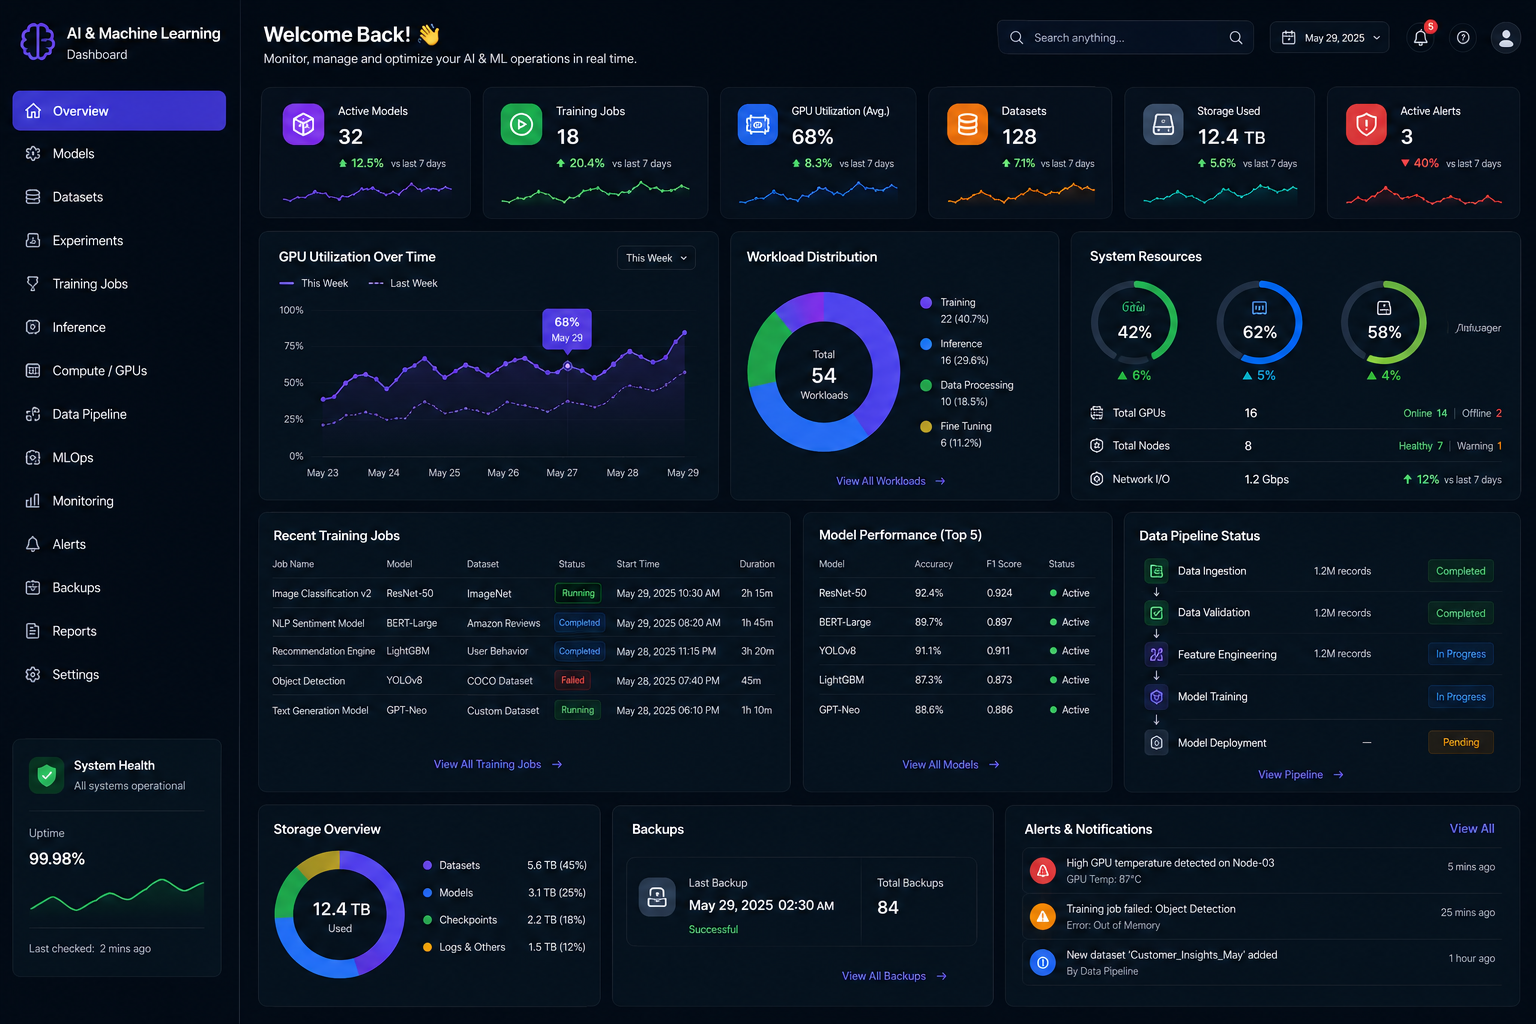The image size is (1536, 1024).
Task: Click View All Training Jobs link
Action: pyautogui.click(x=498, y=764)
